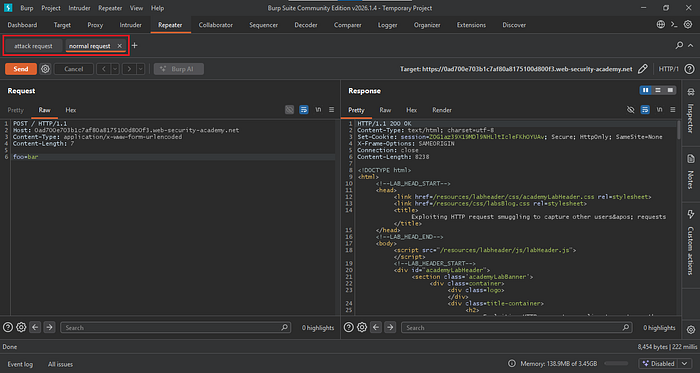This screenshot has height=373, width=700.
Task: Click the Burp logo icon in the title bar
Action: pos(8,8)
